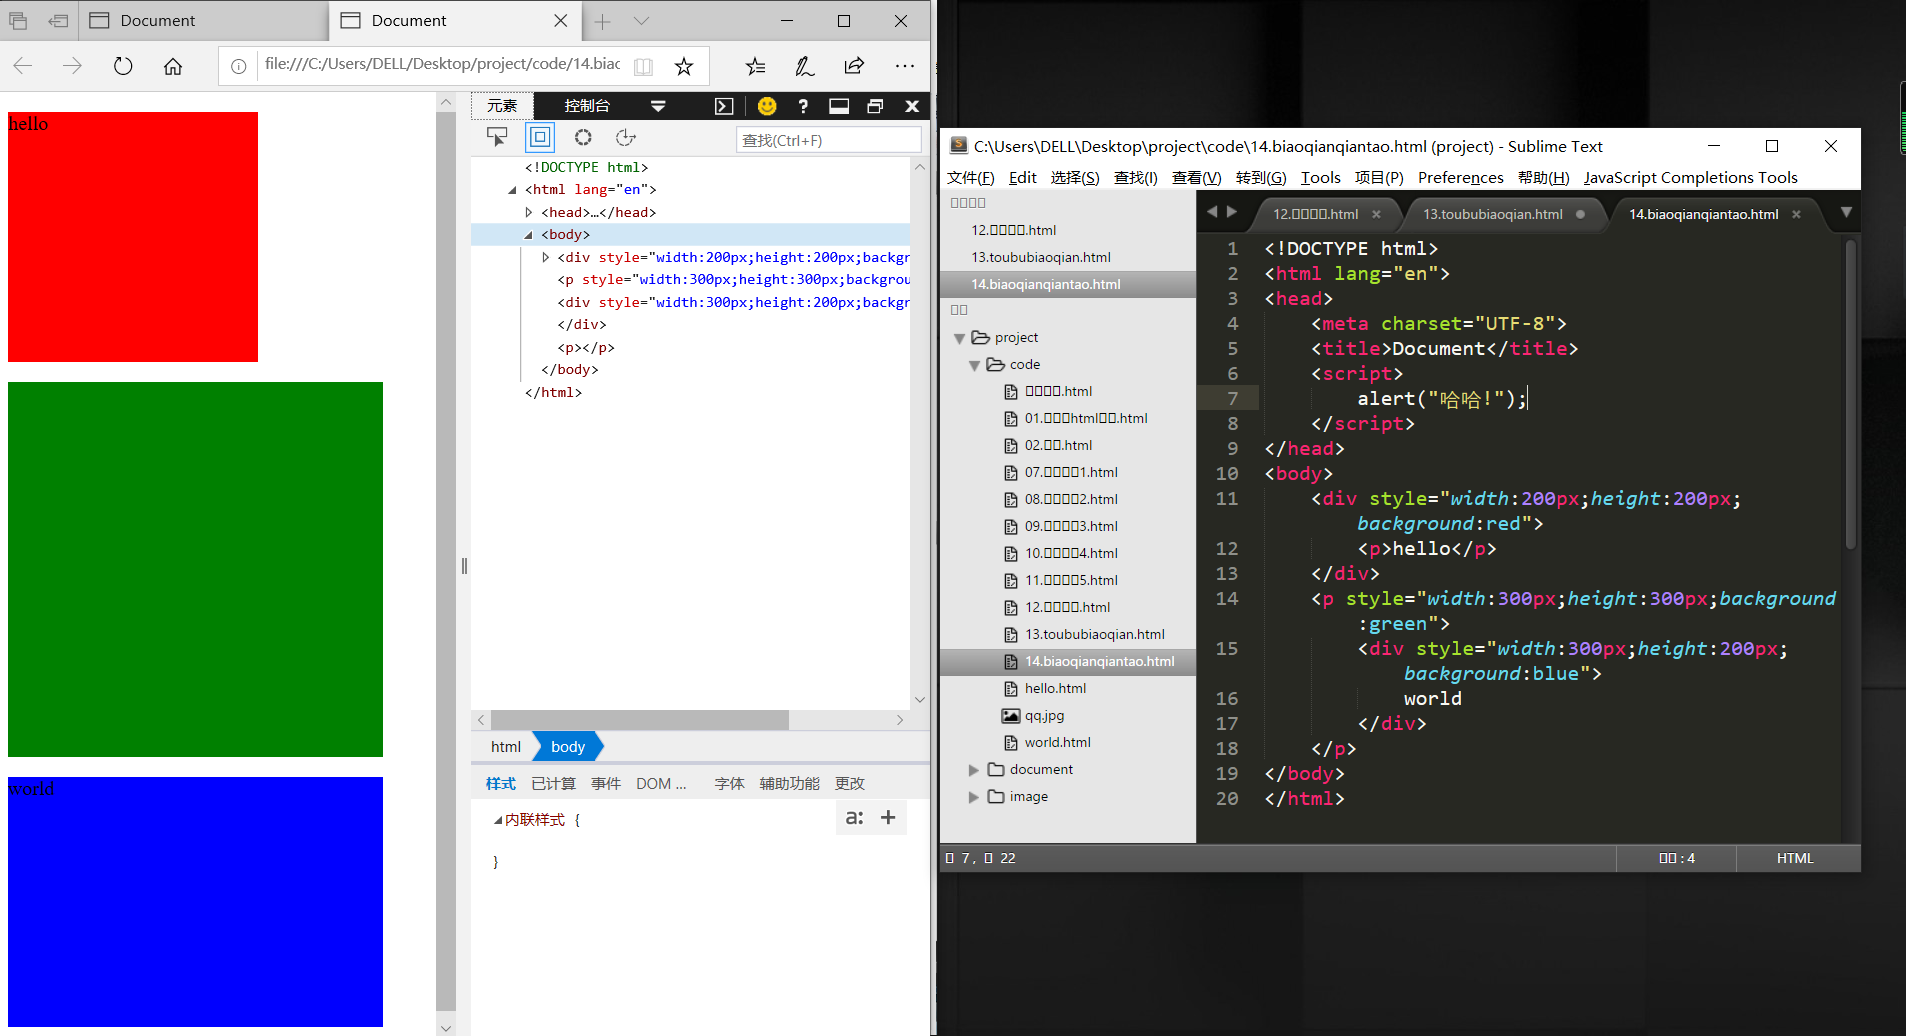Open the Tools menu in Sublime Text
The height and width of the screenshot is (1036, 1906).
[x=1320, y=178]
